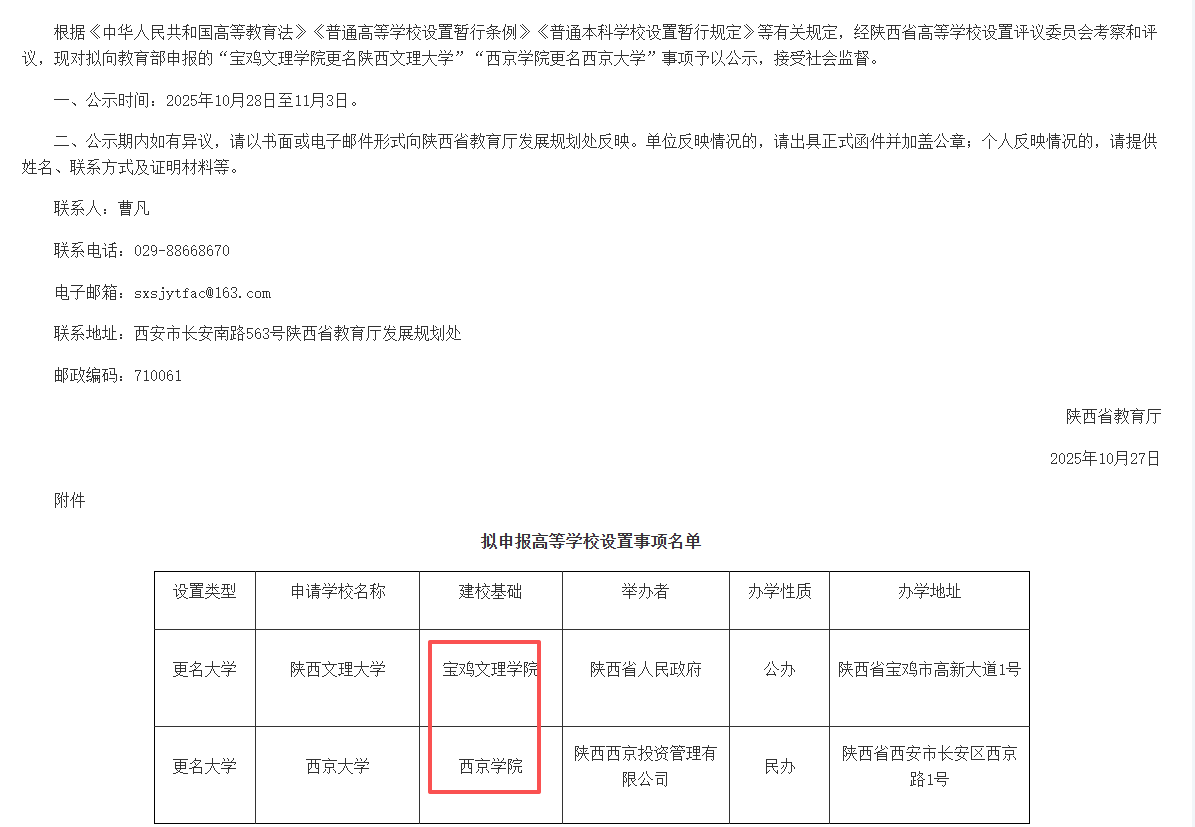This screenshot has width=1195, height=827.
Task: Click the 西京大学 table cell
Action: [x=338, y=766]
